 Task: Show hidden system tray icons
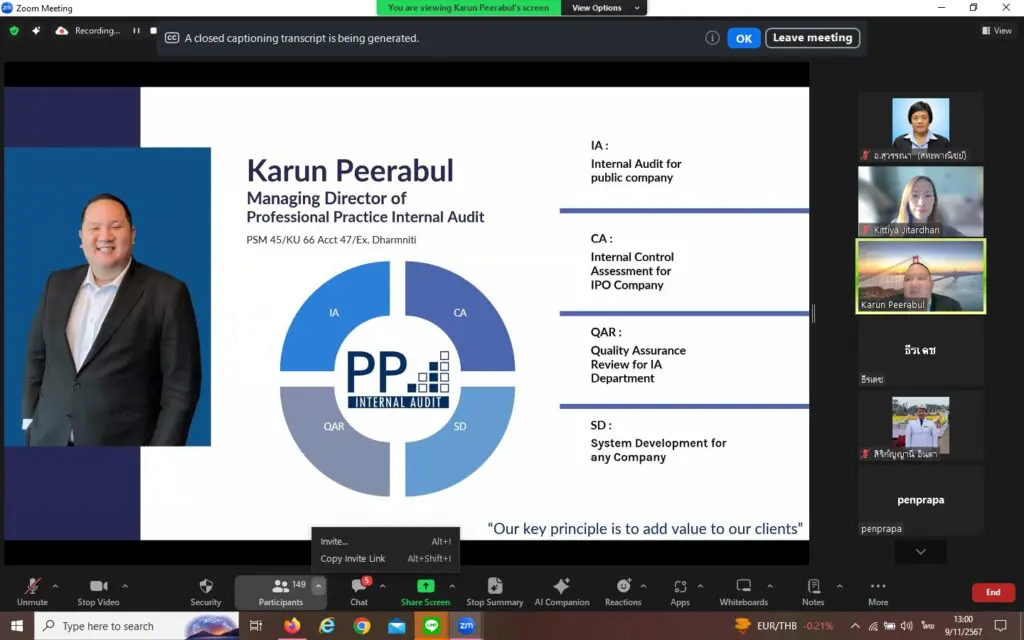[854, 626]
